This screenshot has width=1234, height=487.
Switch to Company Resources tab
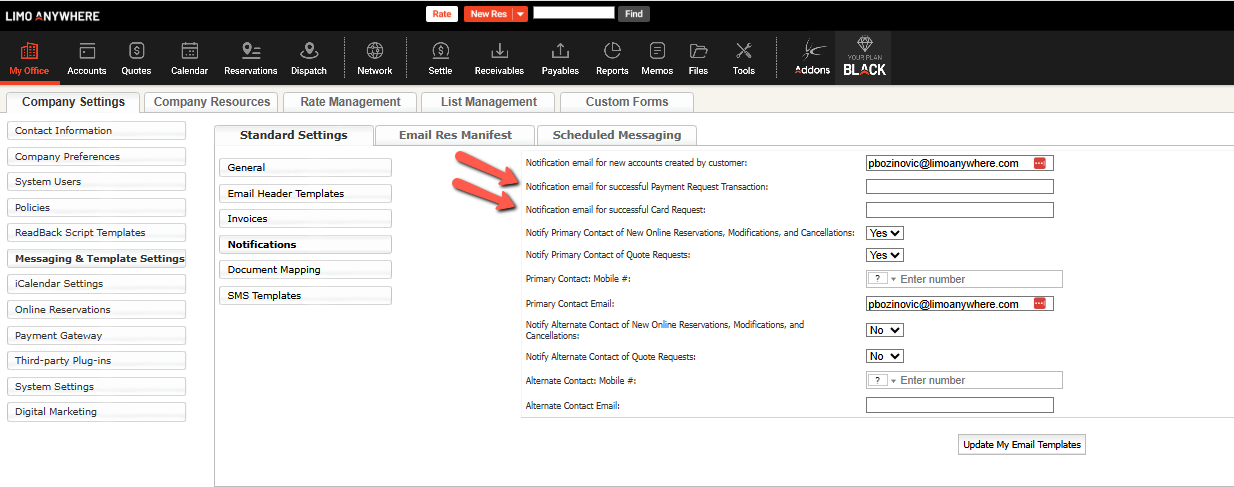click(x=211, y=102)
